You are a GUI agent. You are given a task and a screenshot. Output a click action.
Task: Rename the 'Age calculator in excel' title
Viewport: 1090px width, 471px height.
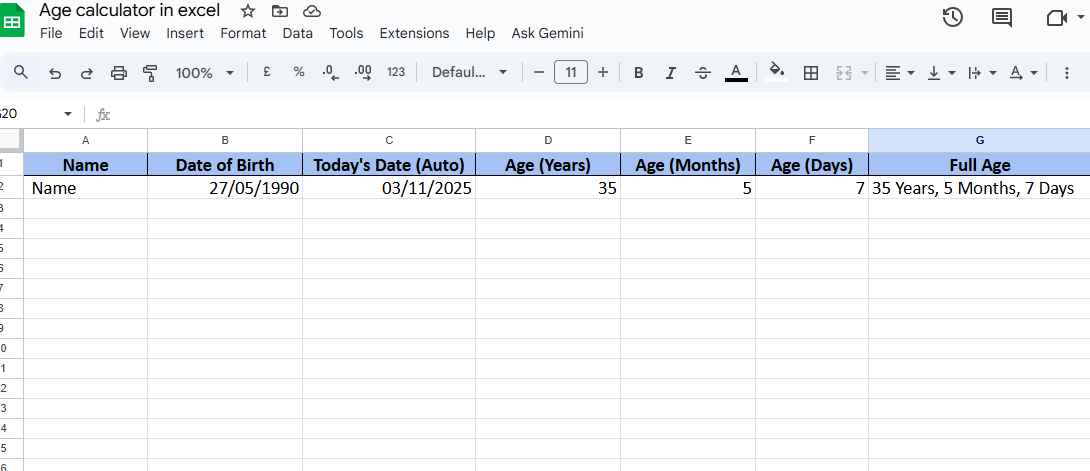click(129, 10)
